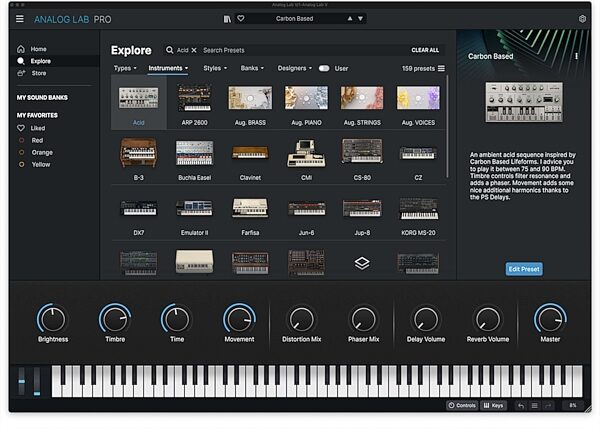
Task: Select the ARP 2600 instrument
Action: click(194, 104)
